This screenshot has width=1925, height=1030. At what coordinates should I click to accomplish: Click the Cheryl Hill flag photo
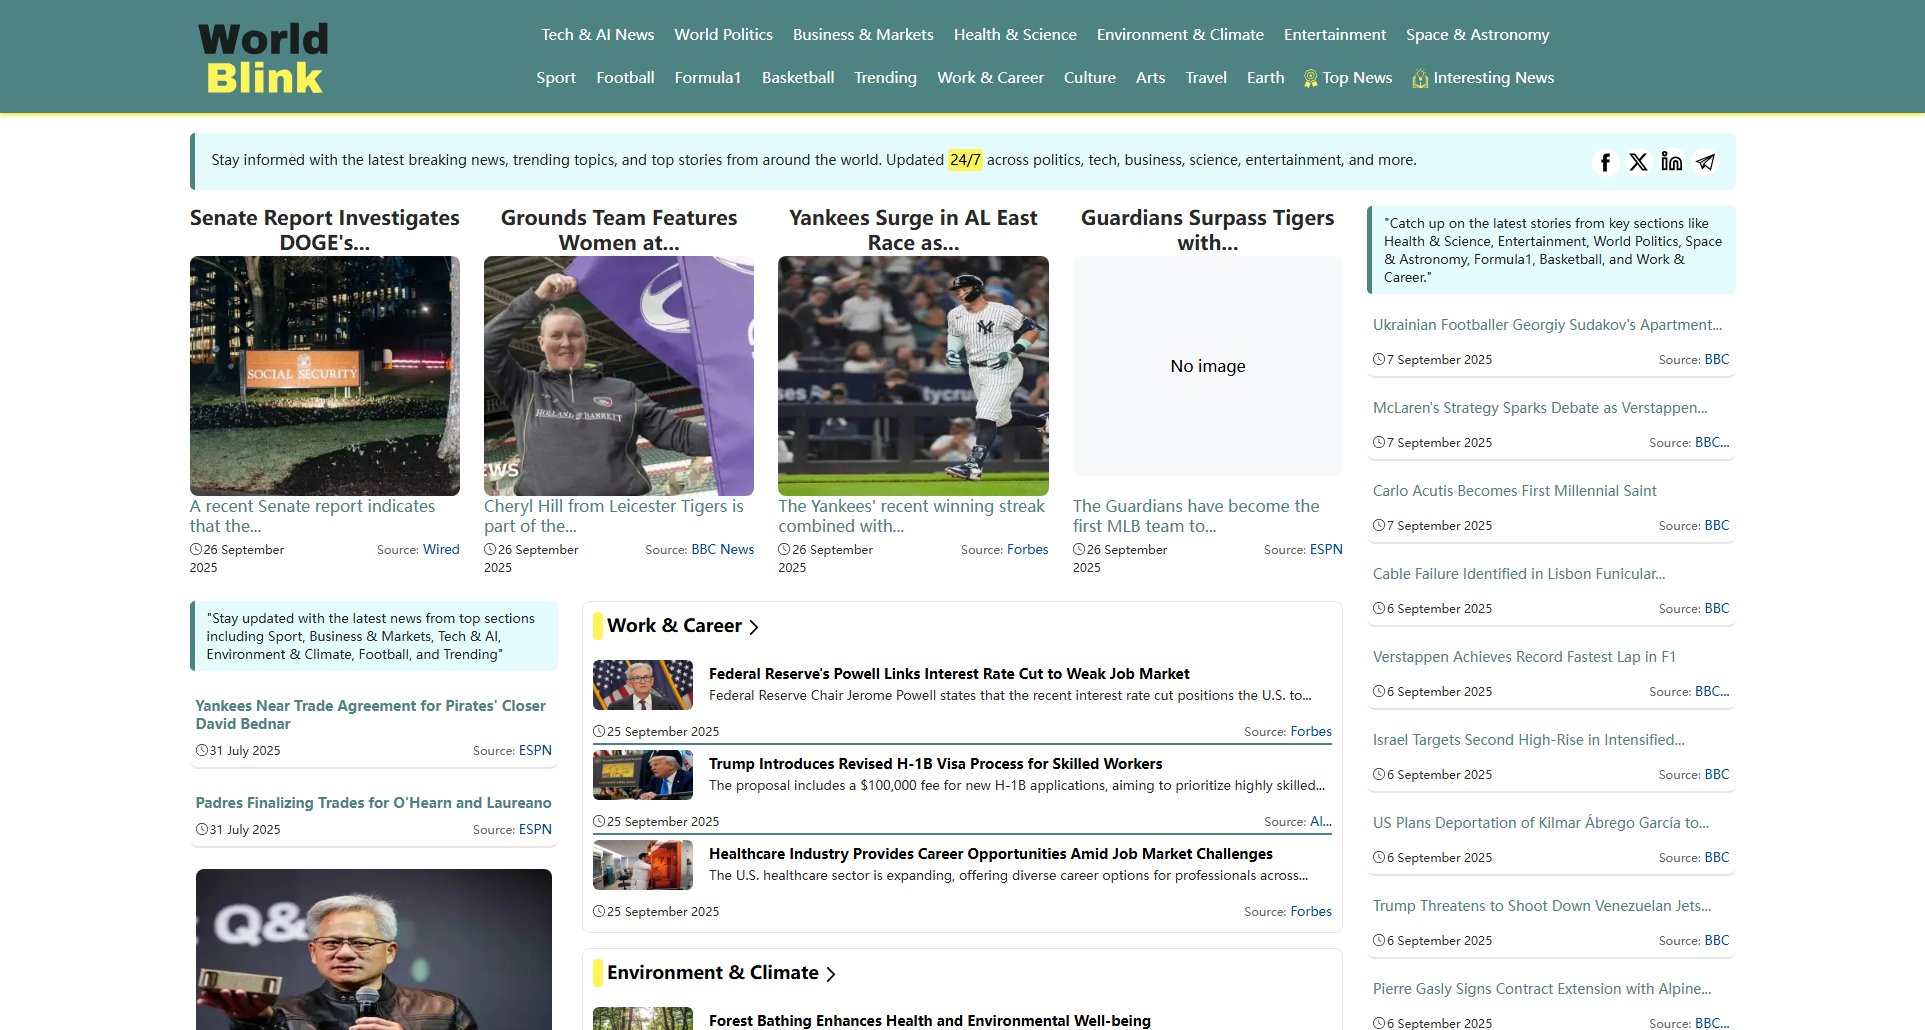click(619, 376)
